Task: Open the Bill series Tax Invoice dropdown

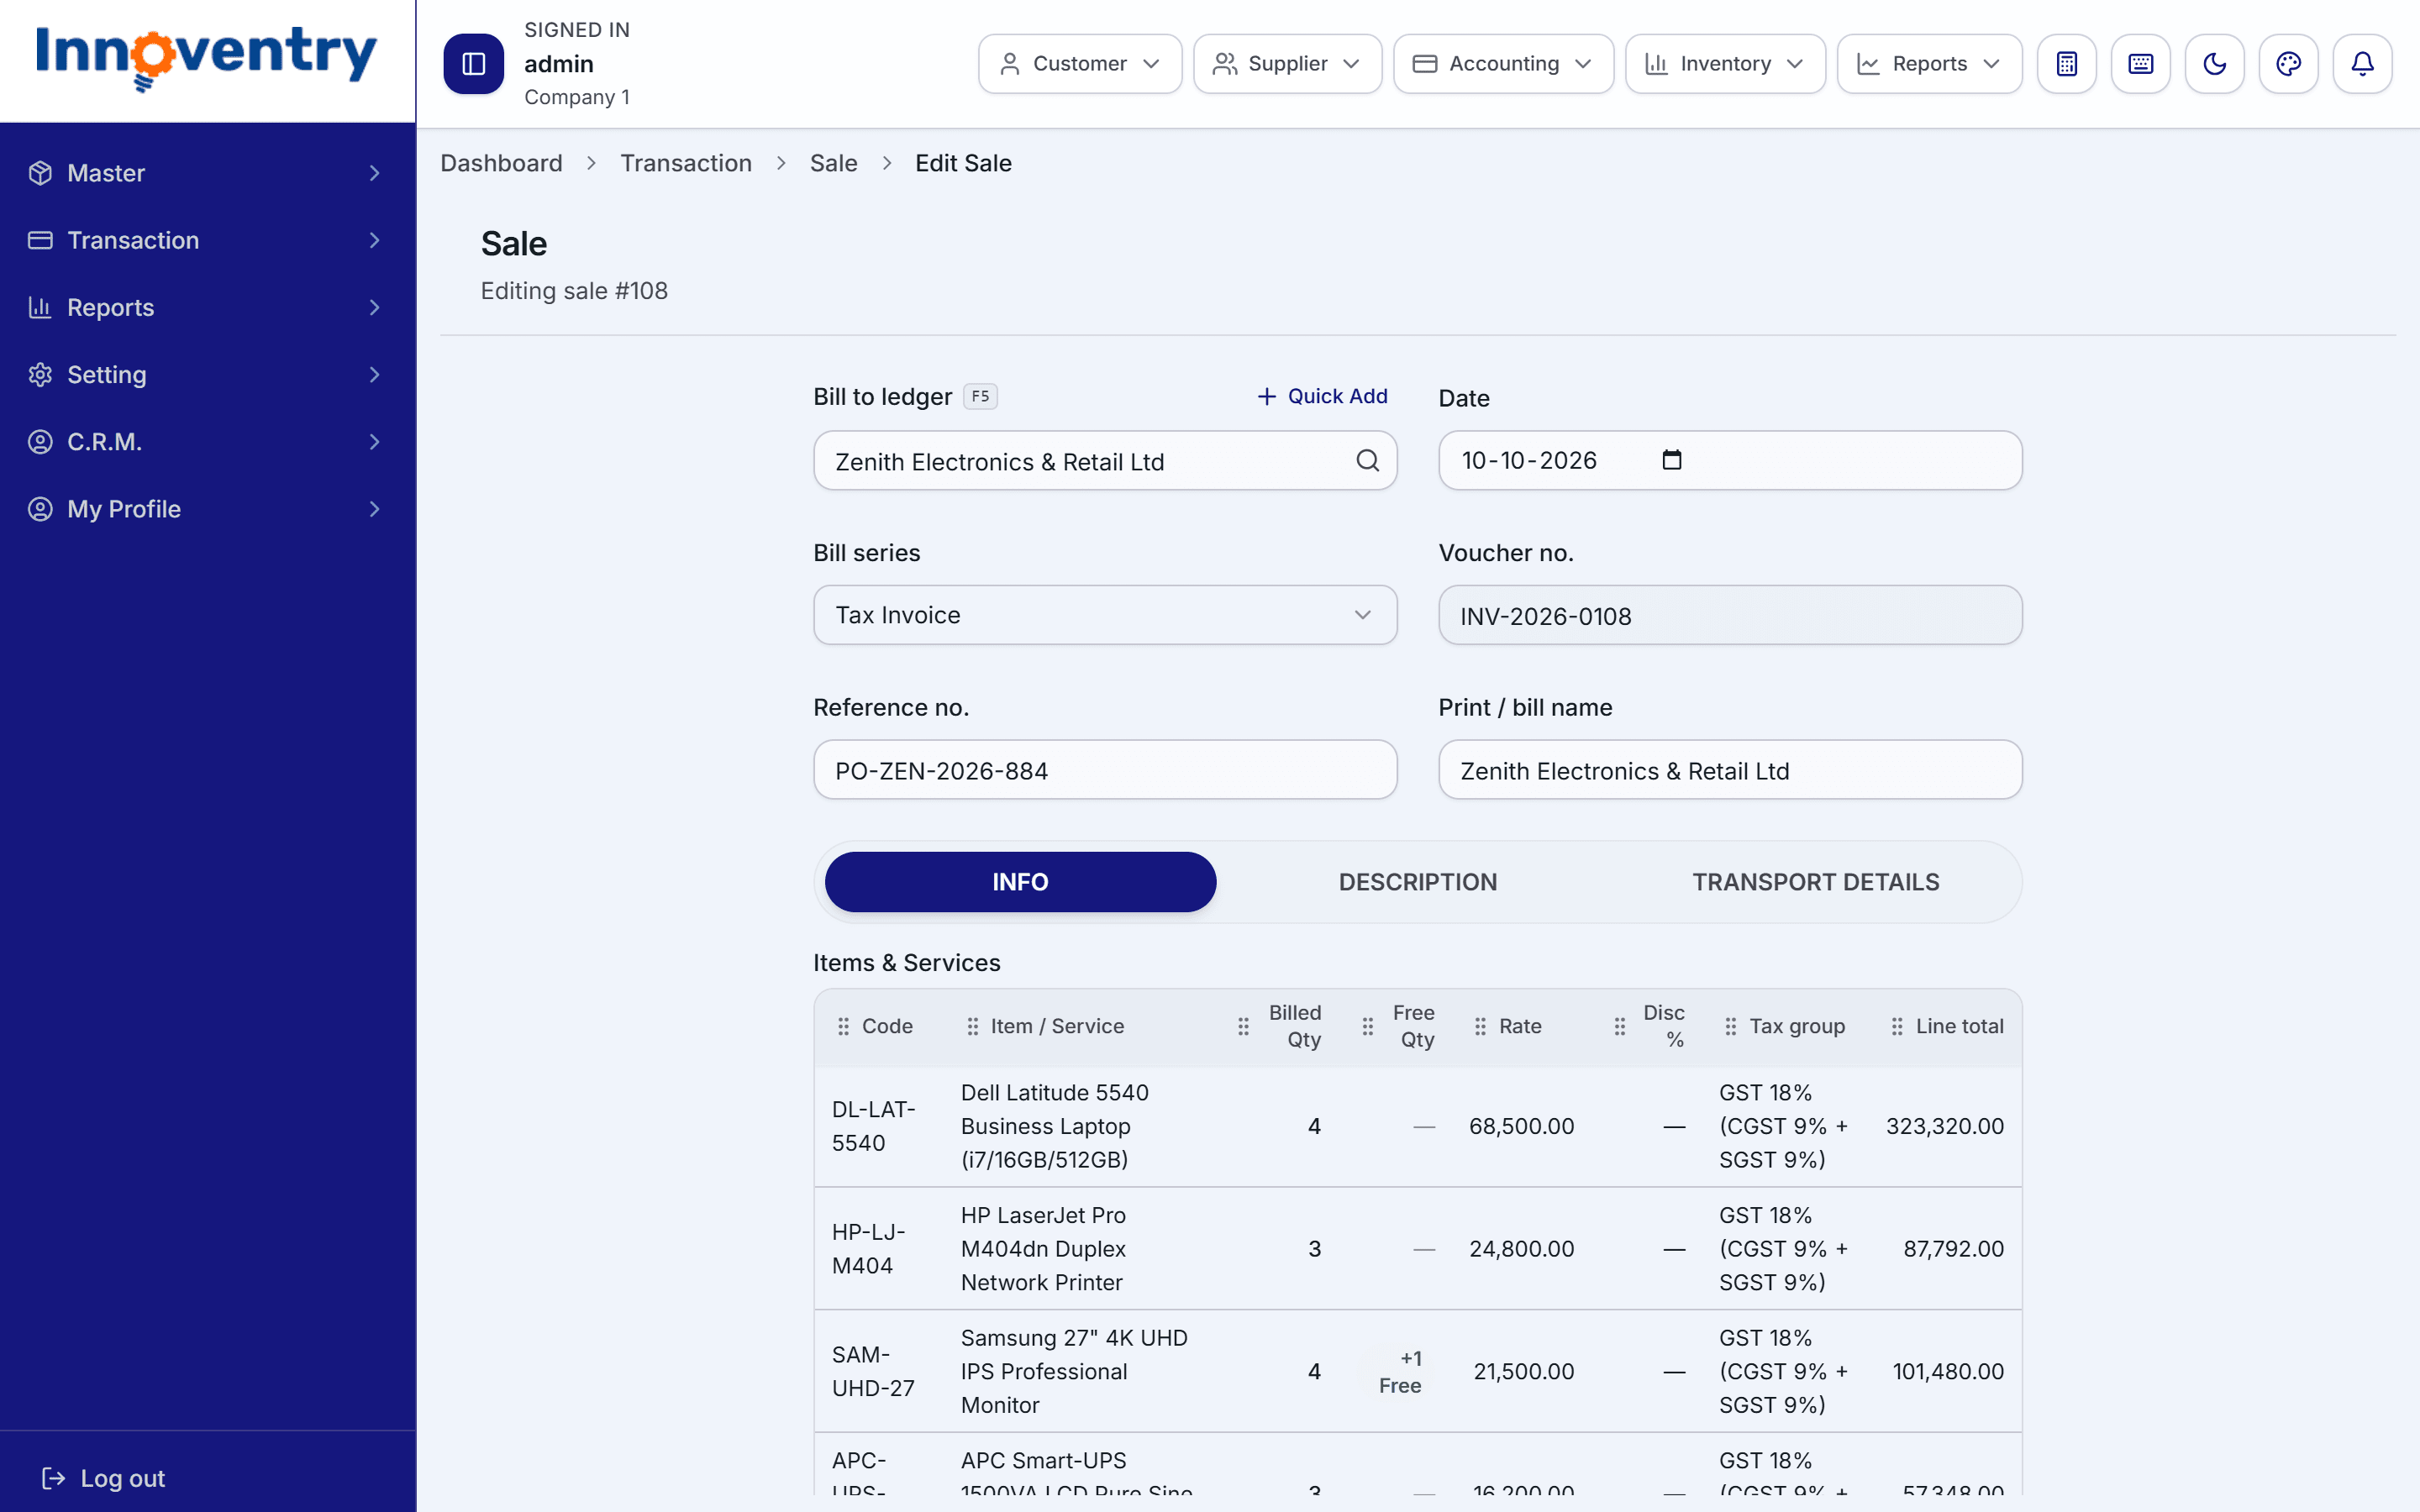Action: 1105,615
